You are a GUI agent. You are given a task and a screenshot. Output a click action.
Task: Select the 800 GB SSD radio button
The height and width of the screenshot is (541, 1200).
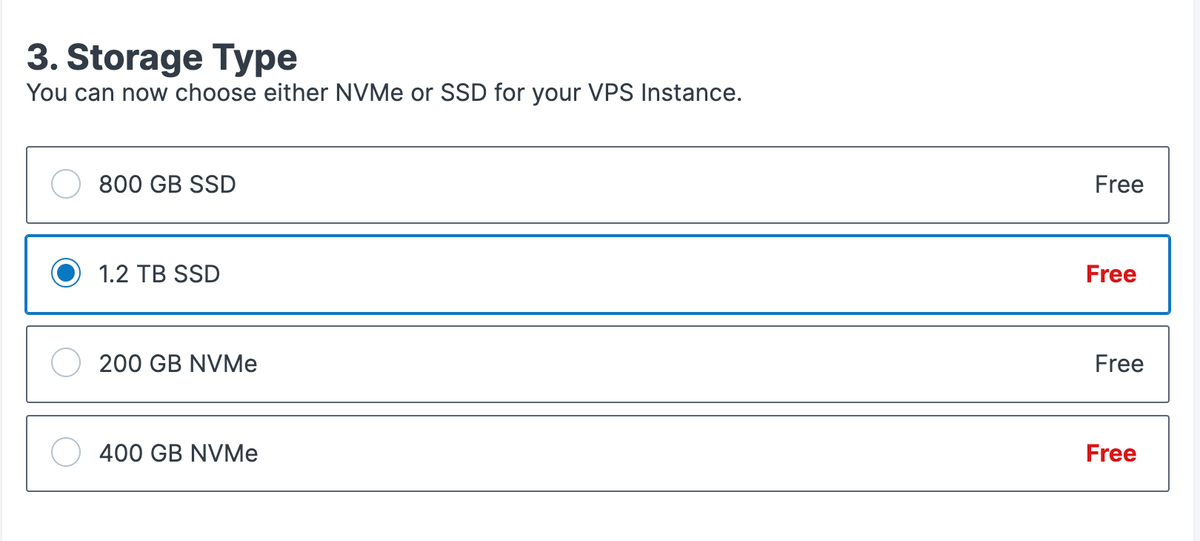(x=66, y=184)
